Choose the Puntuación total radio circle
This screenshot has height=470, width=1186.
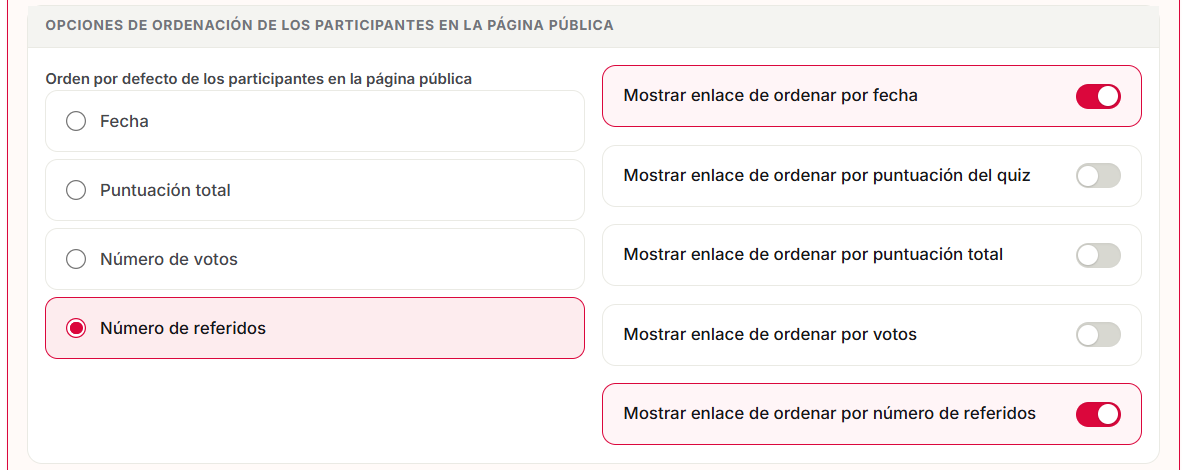(76, 191)
